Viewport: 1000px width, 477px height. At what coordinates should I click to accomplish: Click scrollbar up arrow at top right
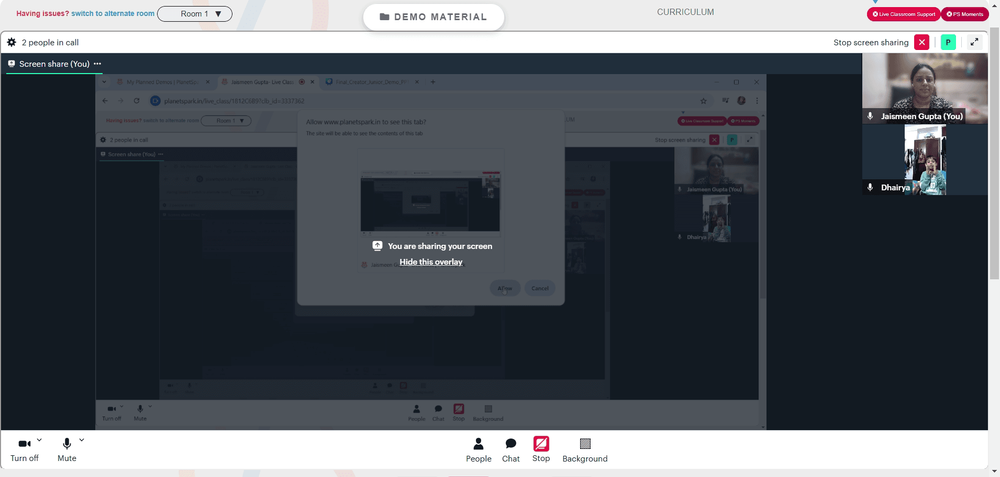tap(994, 4)
